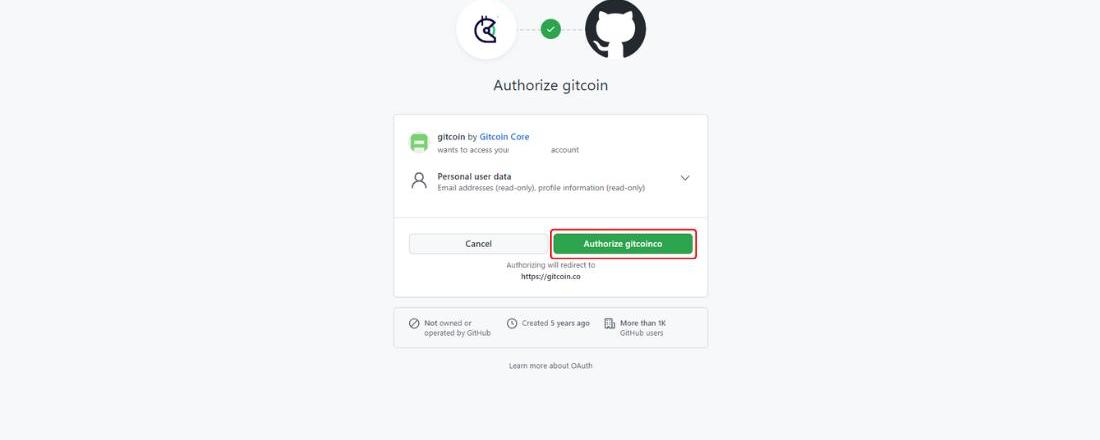Click the Created 5 years ago label
The height and width of the screenshot is (440, 1100).
click(x=556, y=324)
